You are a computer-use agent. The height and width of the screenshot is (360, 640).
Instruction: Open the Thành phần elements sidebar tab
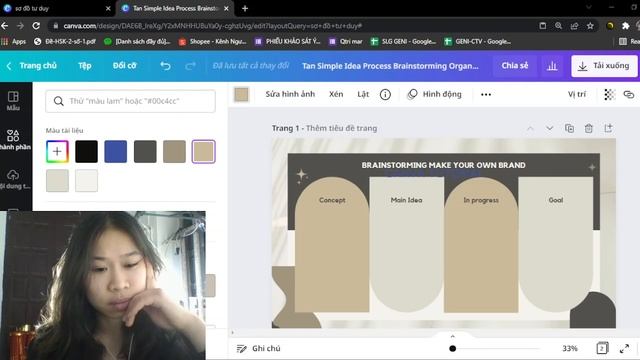tap(15, 140)
